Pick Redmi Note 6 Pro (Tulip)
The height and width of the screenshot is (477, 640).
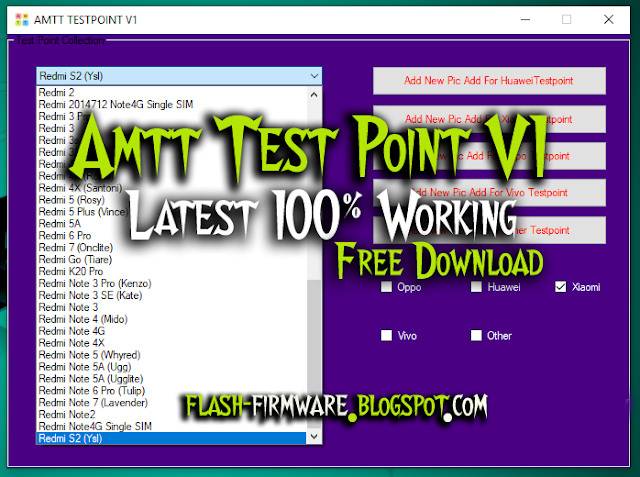coord(171,390)
